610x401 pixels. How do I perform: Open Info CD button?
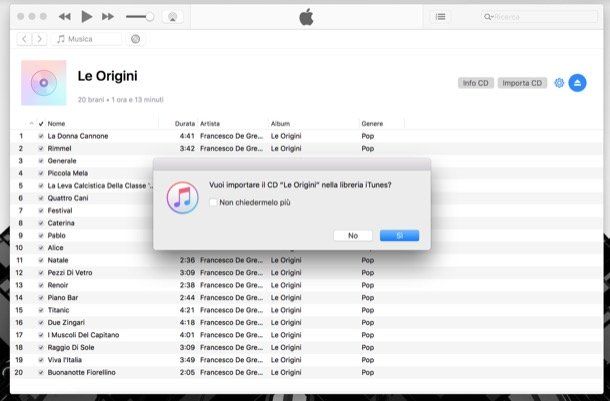475,83
